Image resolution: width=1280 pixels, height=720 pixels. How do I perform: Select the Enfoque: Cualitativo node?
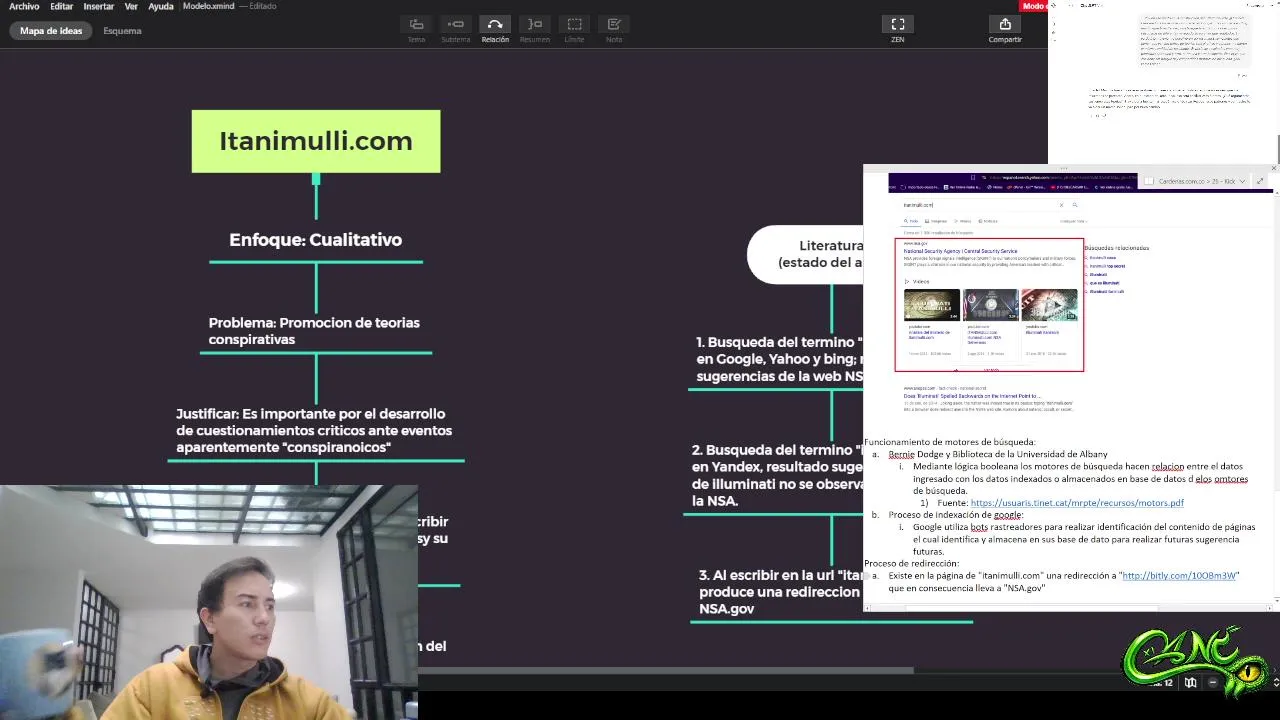[316, 240]
